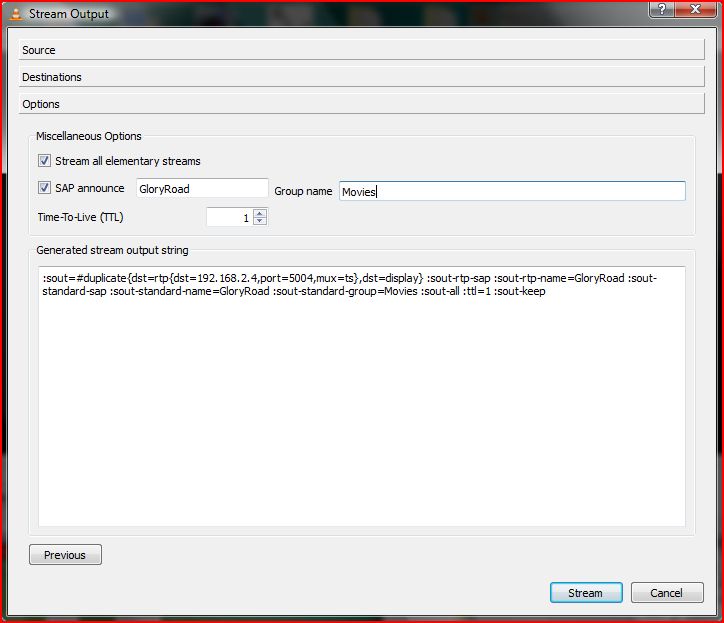Decrease the TTL value with down arrow

(260, 221)
